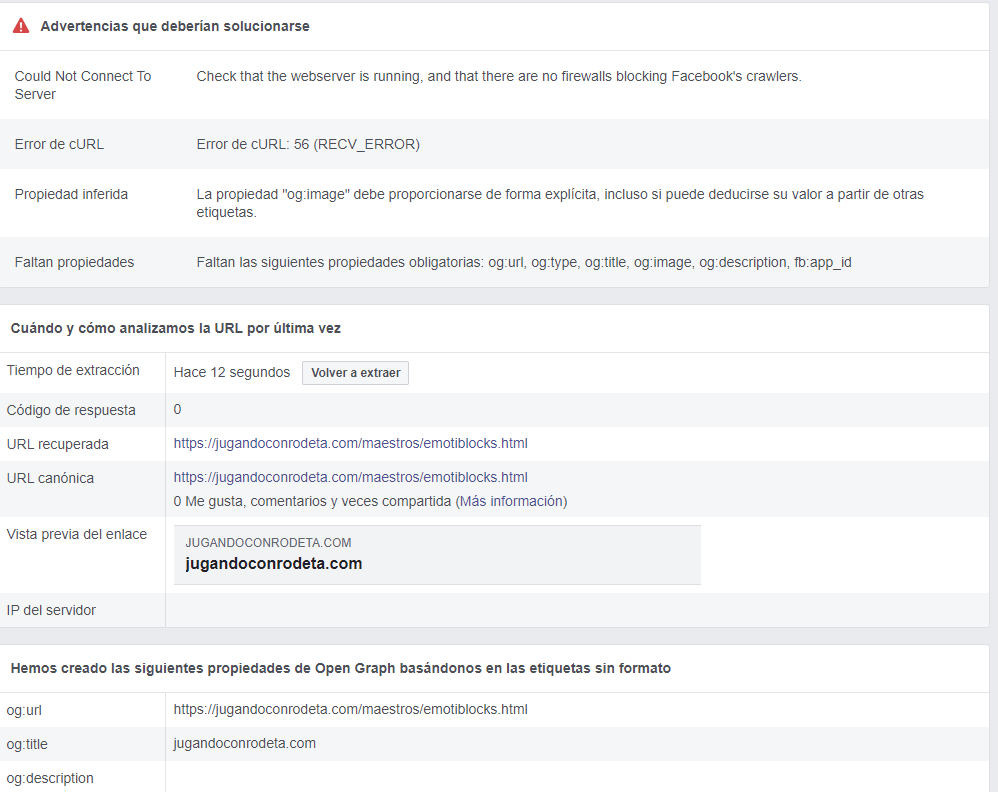The width and height of the screenshot is (998, 792).
Task: Click the 'Vista previa del enlace' label
Action: coord(76,534)
